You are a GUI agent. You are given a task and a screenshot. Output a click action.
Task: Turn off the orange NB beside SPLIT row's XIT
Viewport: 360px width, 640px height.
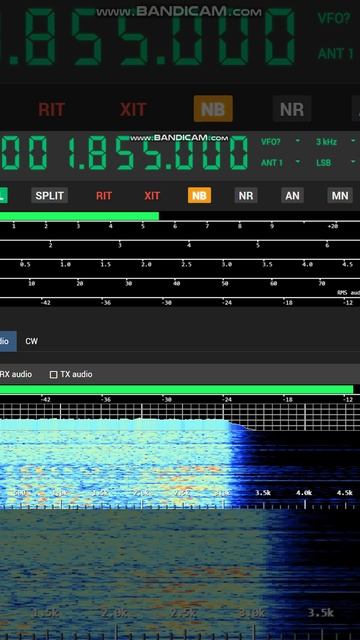(199, 196)
